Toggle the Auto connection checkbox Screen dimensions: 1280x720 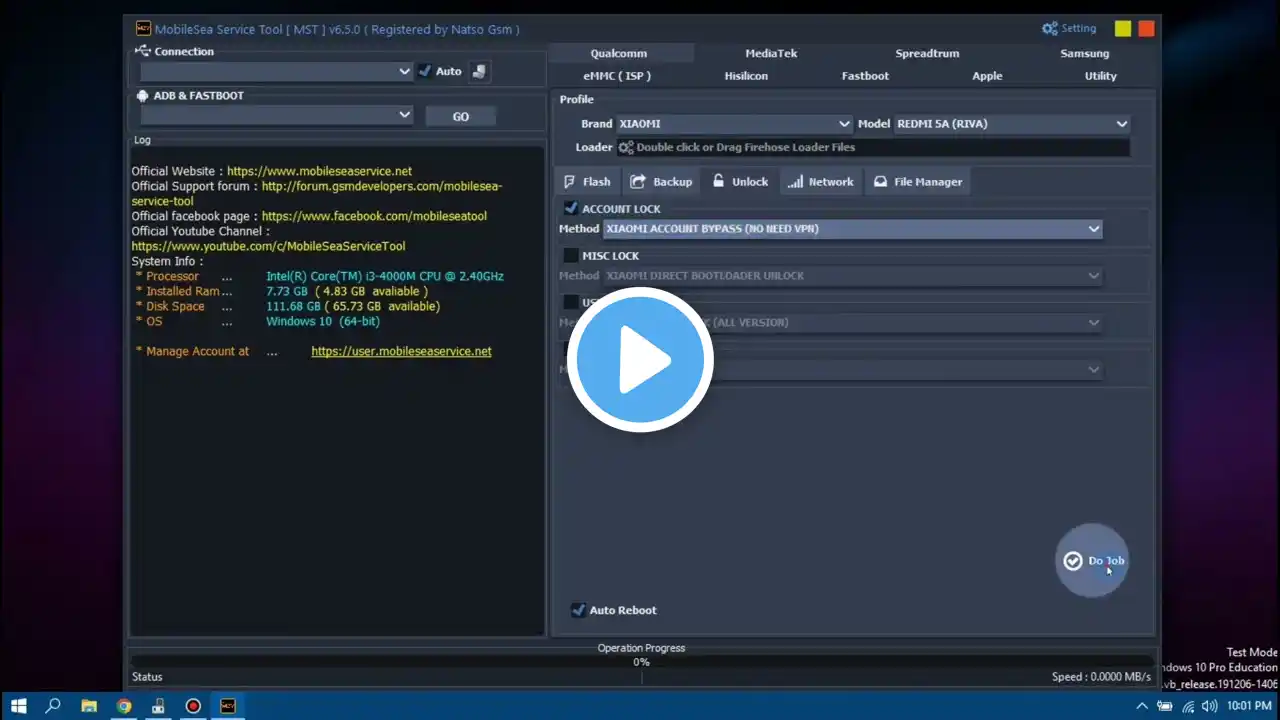pyautogui.click(x=425, y=71)
